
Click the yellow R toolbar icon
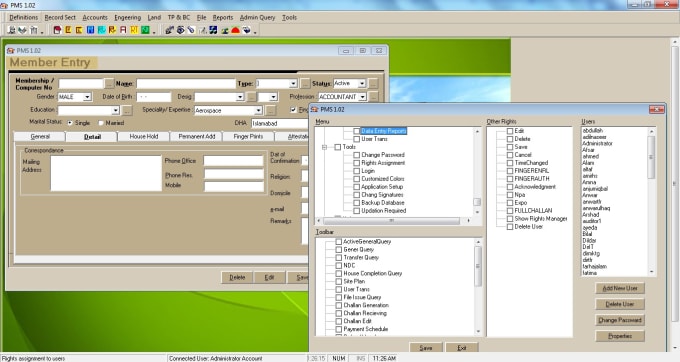pos(112,30)
